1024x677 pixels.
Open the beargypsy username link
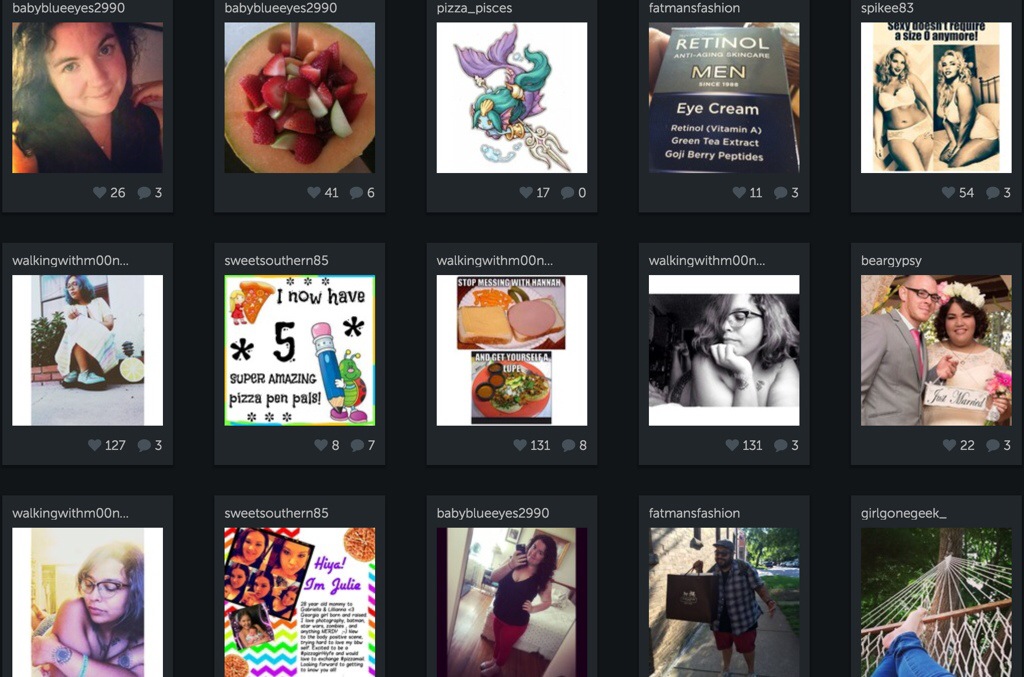pyautogui.click(x=891, y=261)
